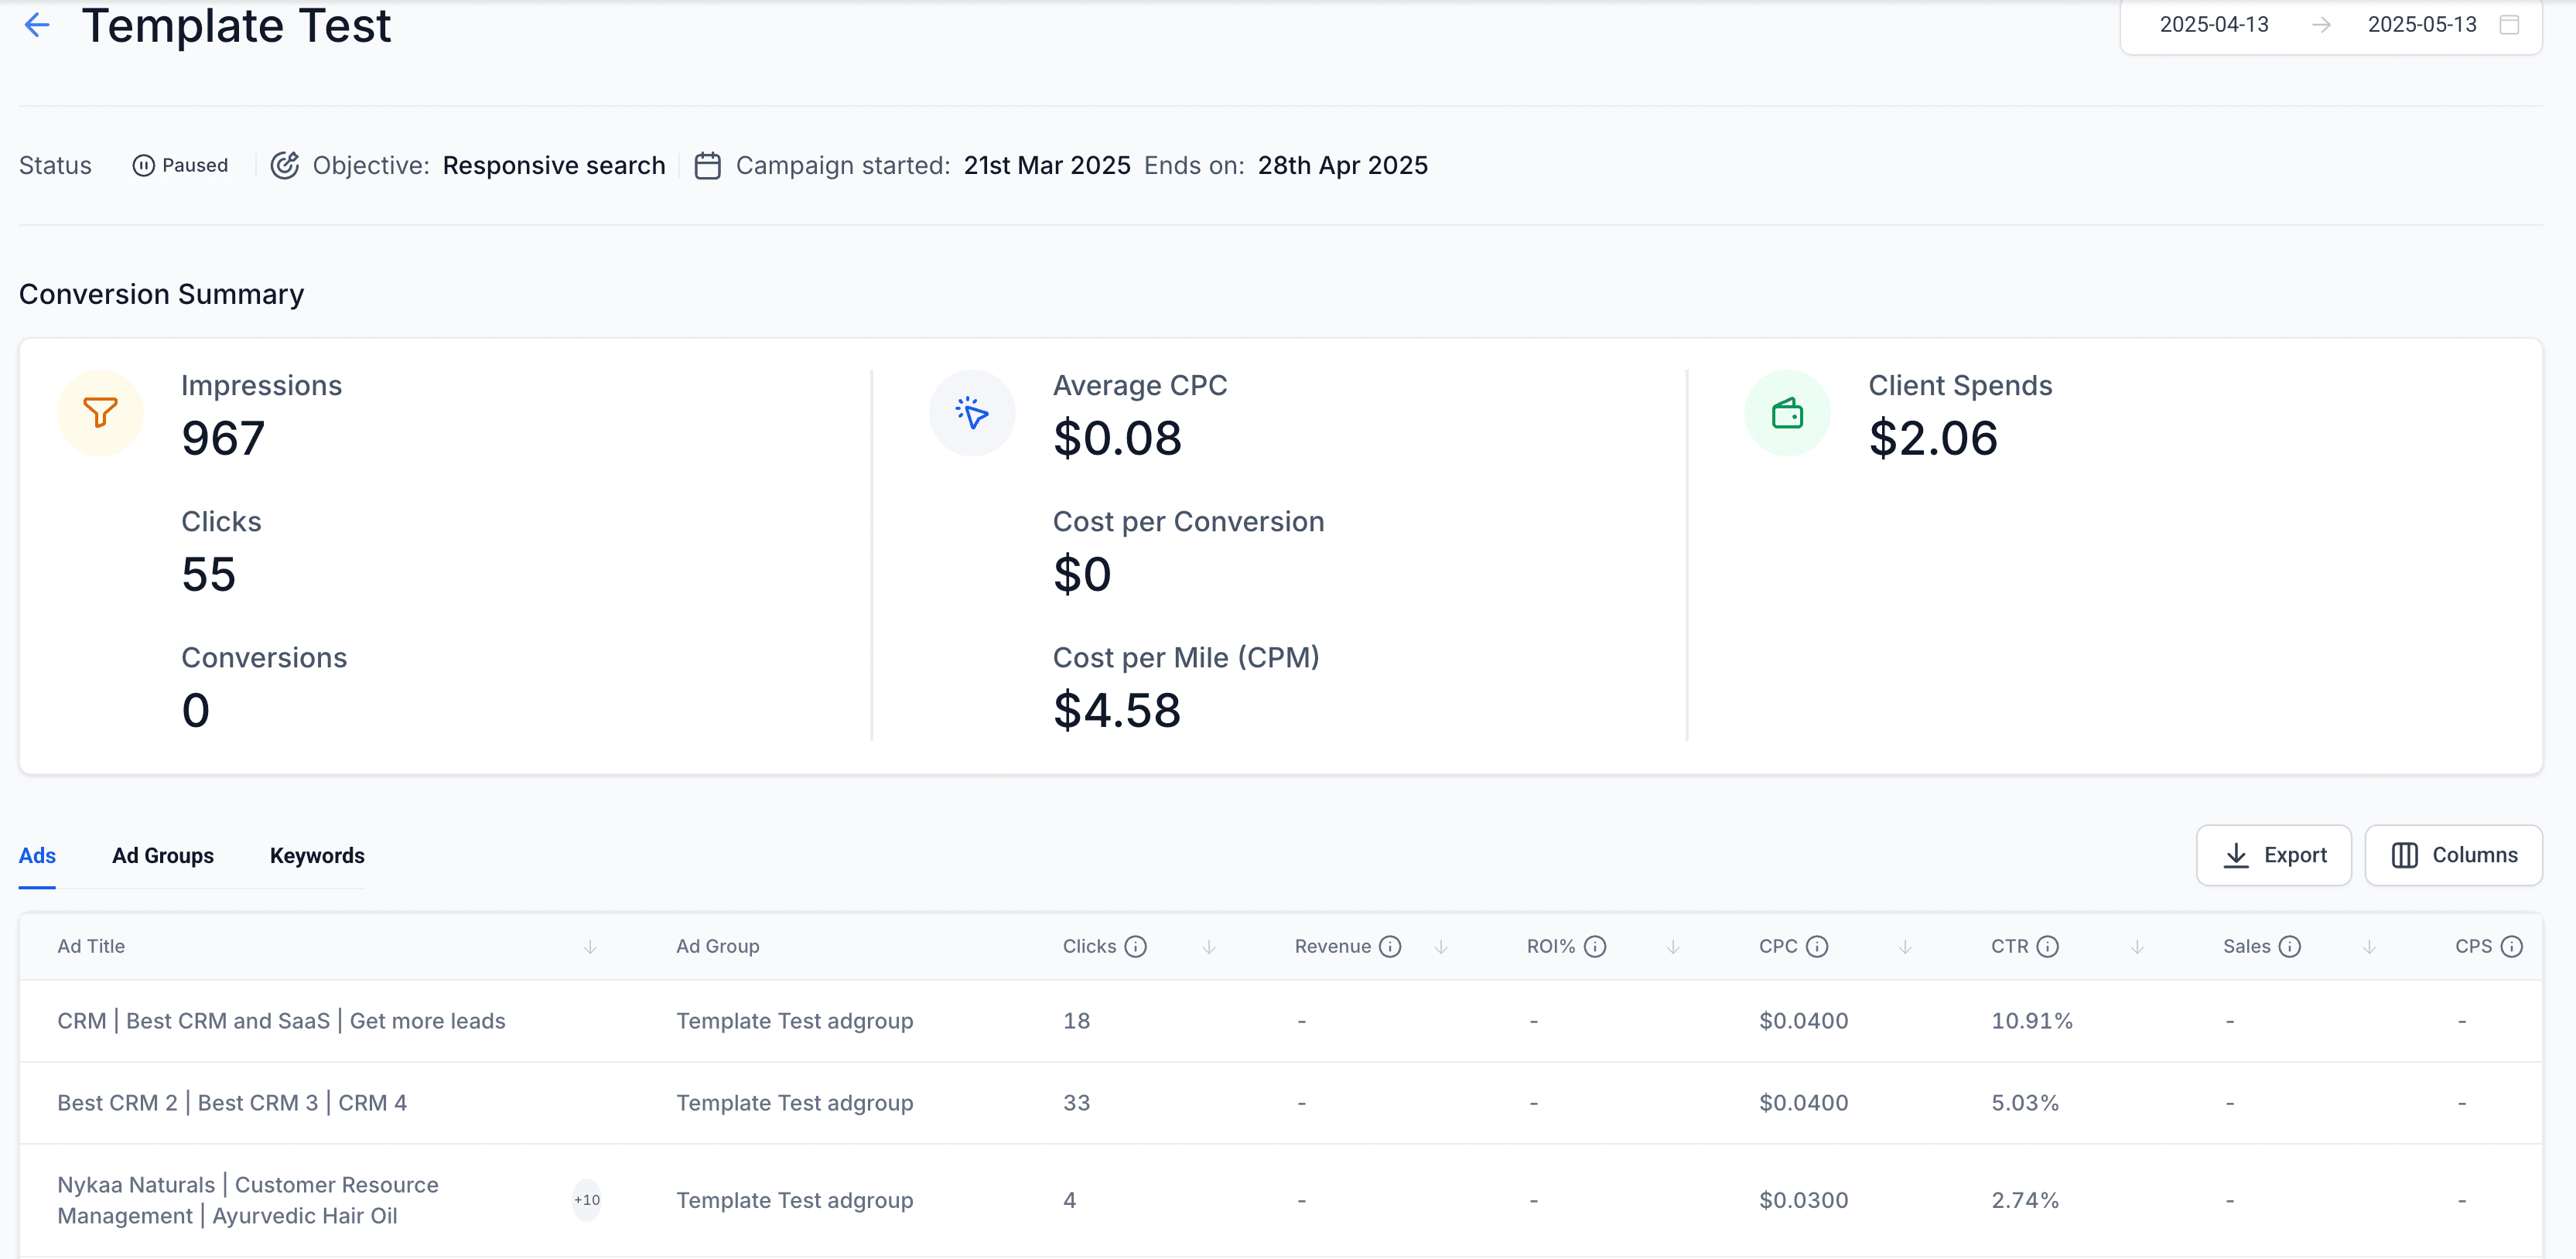Viewport: 2576px width, 1259px height.
Task: Sort the Clicks column with its arrow
Action: (x=1209, y=947)
